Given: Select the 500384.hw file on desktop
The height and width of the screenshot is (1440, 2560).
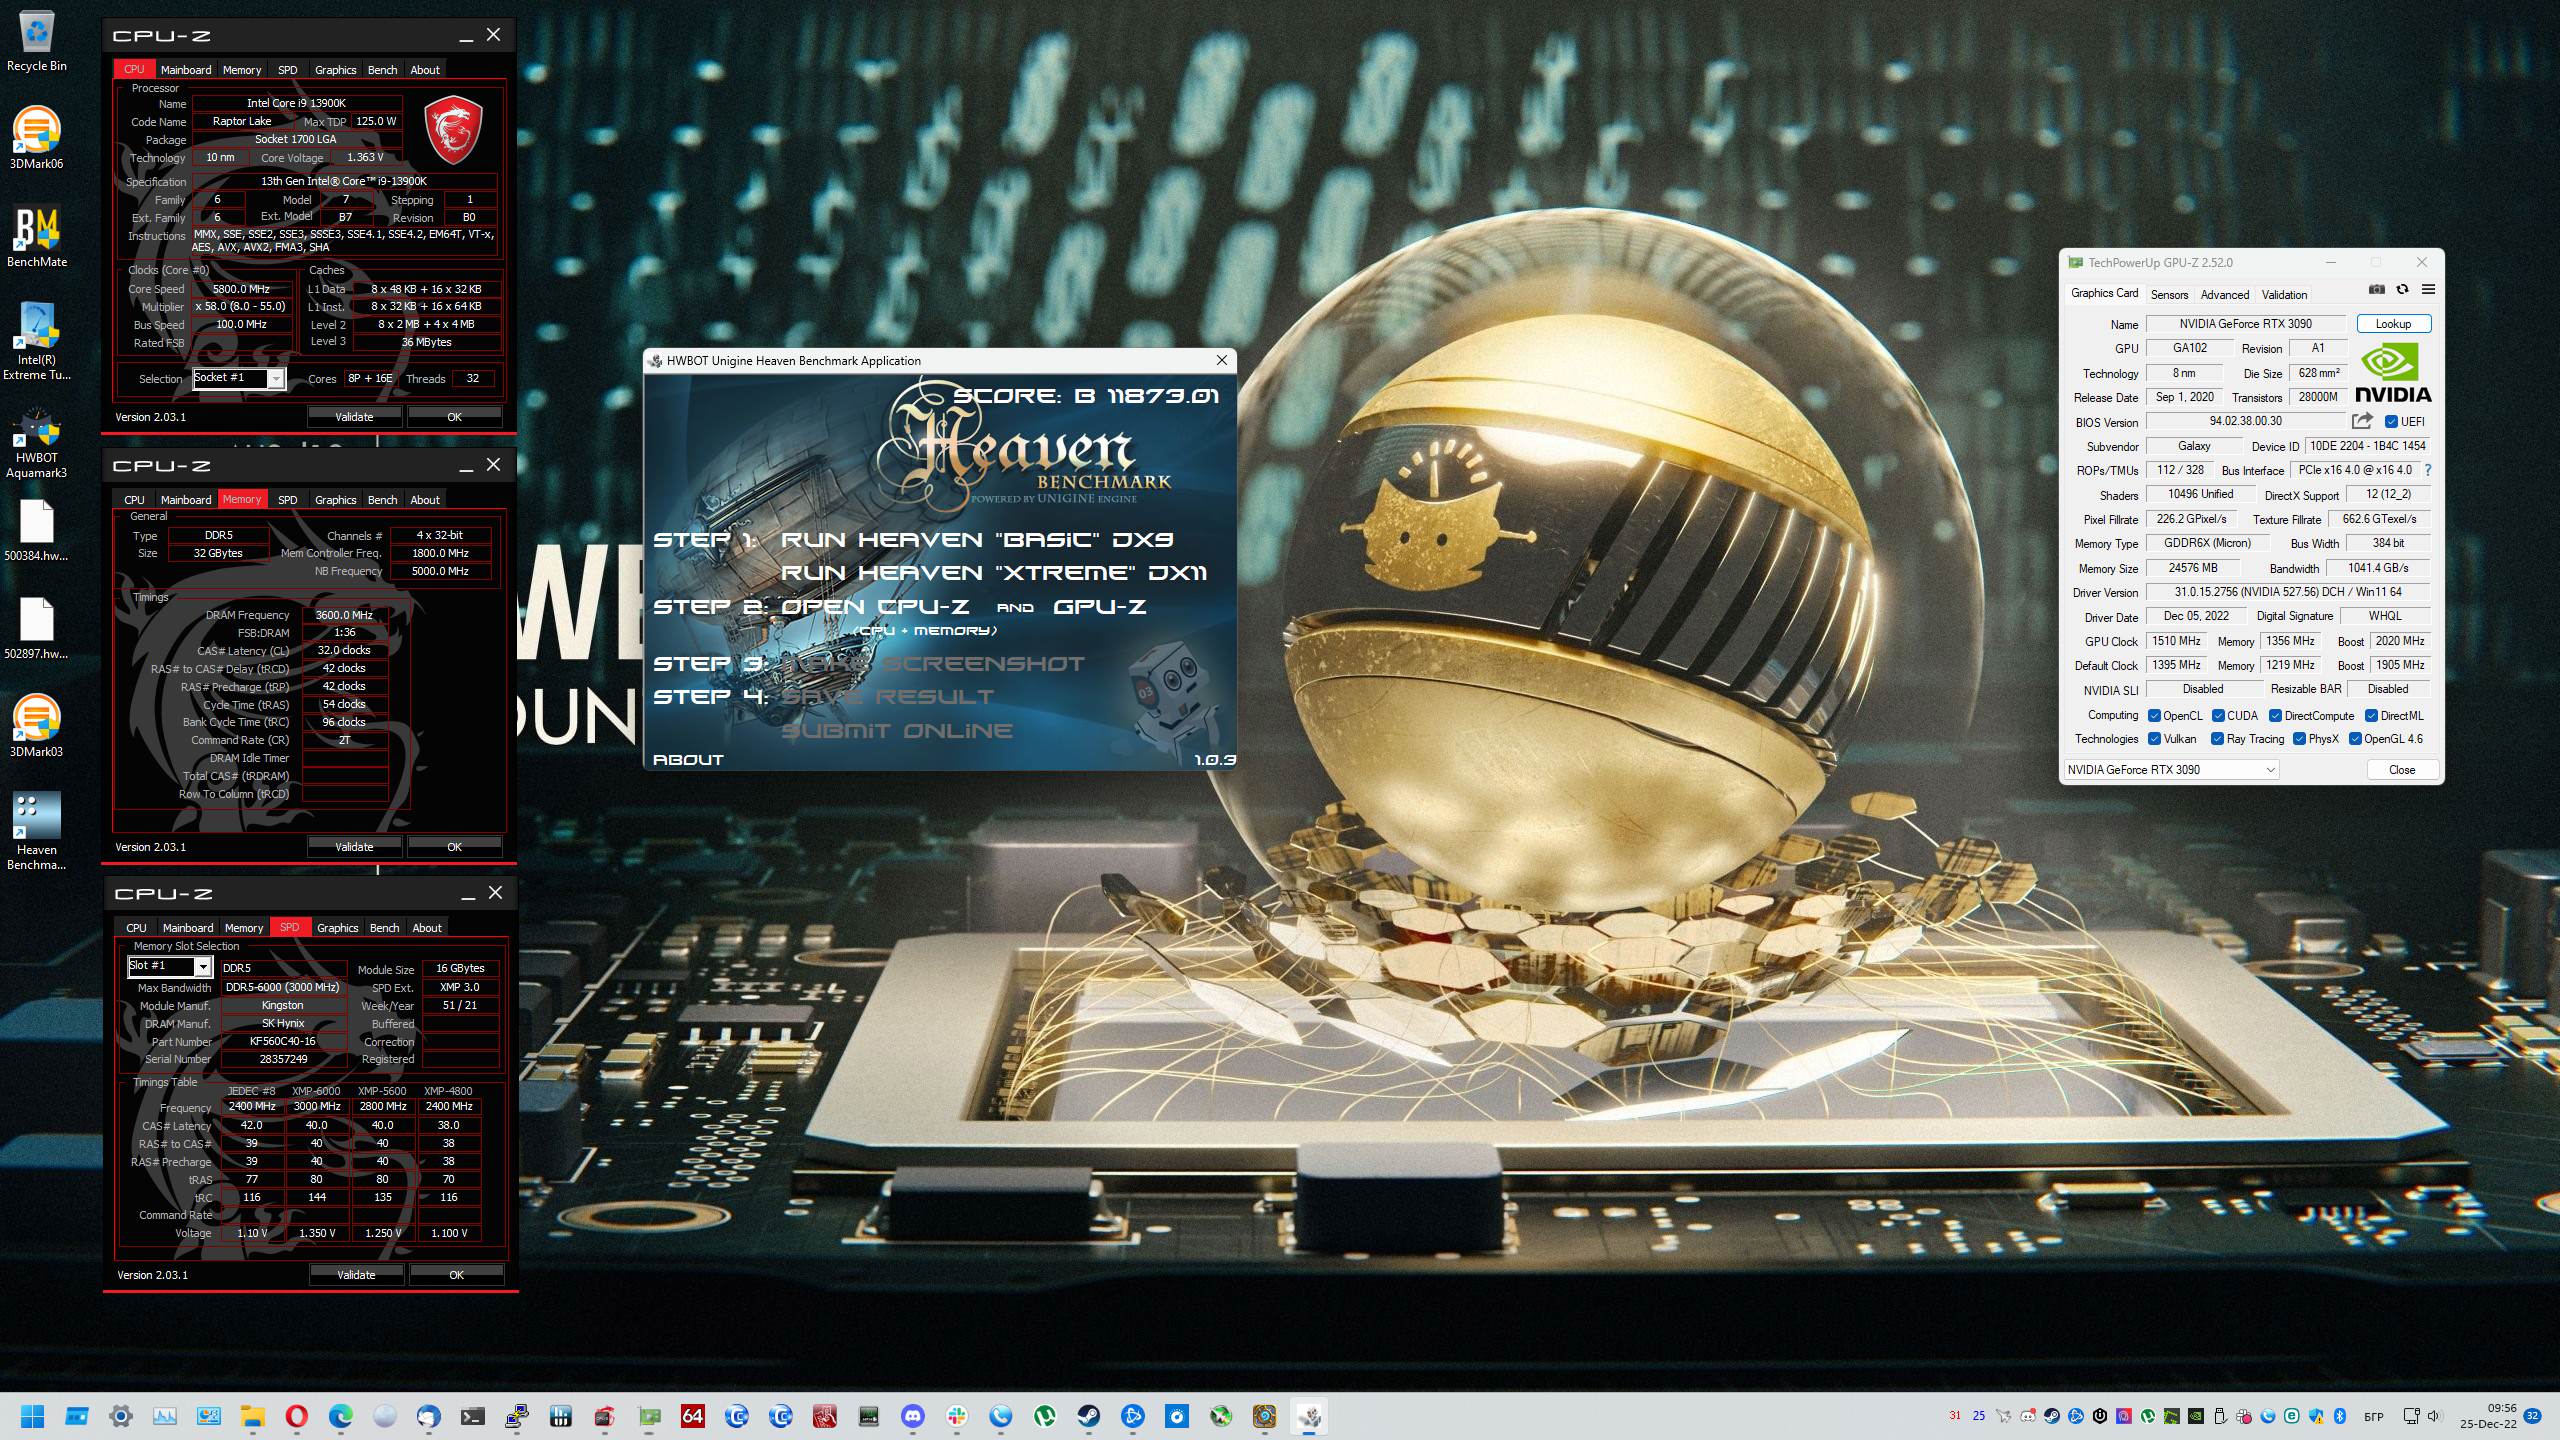Looking at the screenshot, I should (x=37, y=531).
